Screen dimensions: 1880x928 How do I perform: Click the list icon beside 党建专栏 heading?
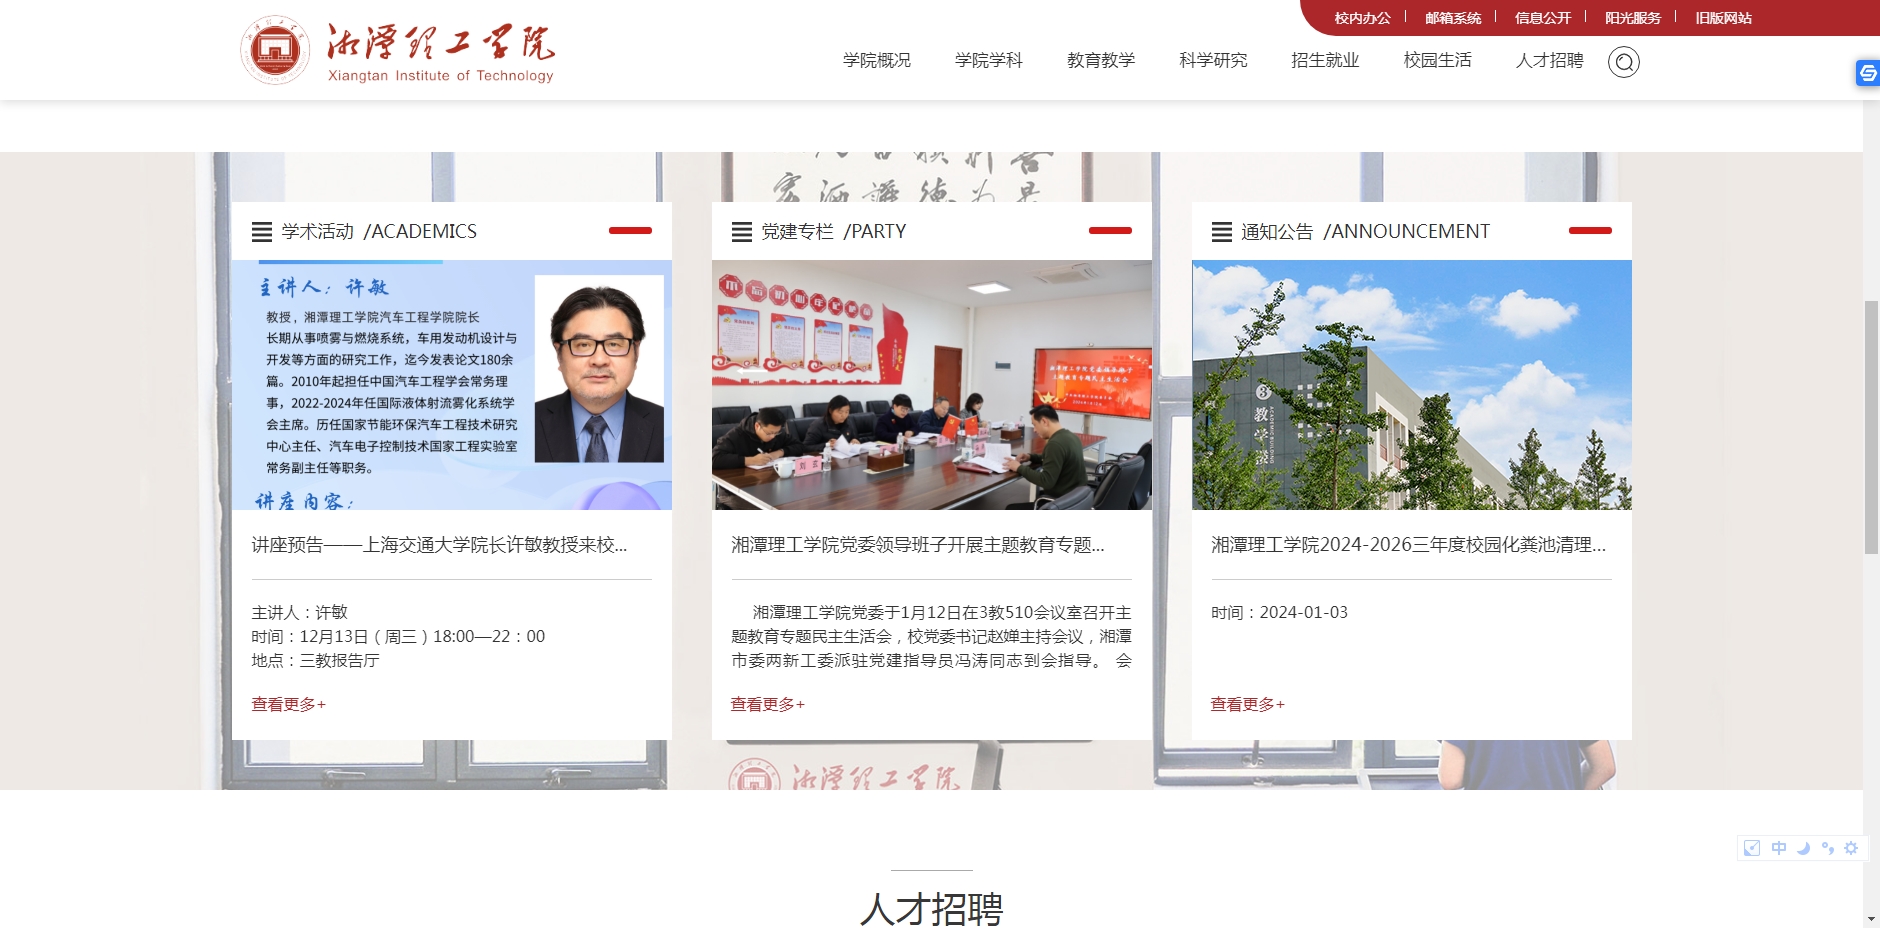[x=742, y=232]
